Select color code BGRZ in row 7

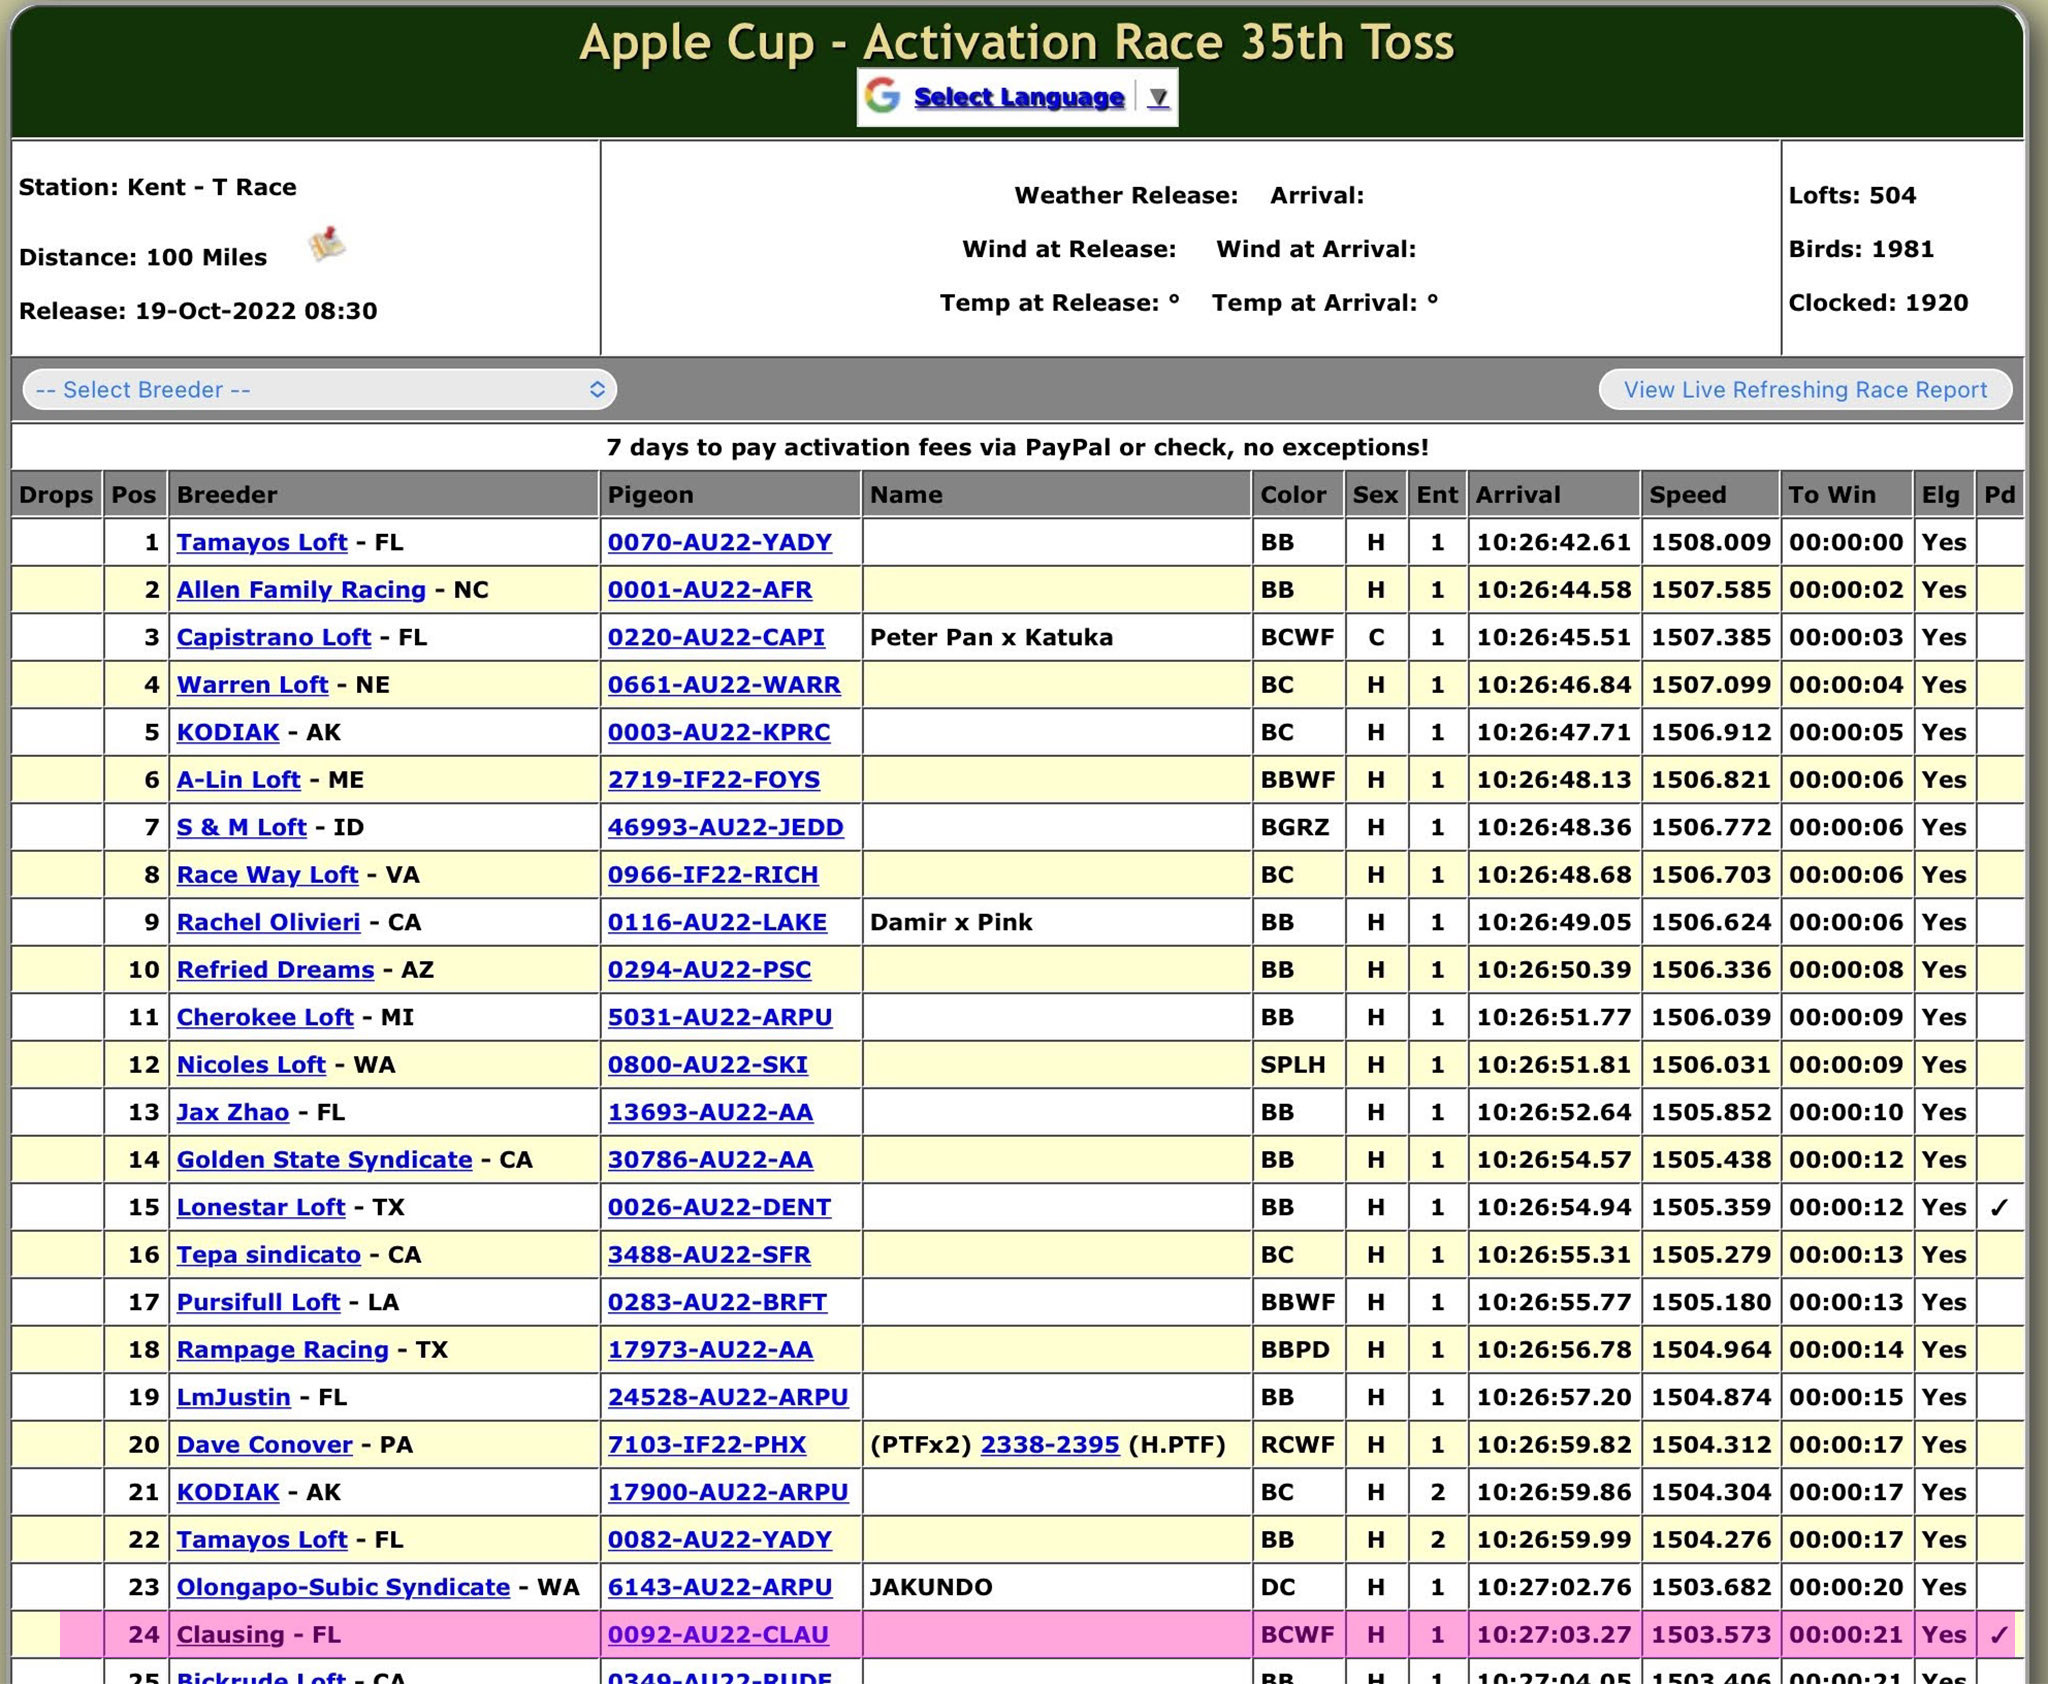click(x=1295, y=827)
